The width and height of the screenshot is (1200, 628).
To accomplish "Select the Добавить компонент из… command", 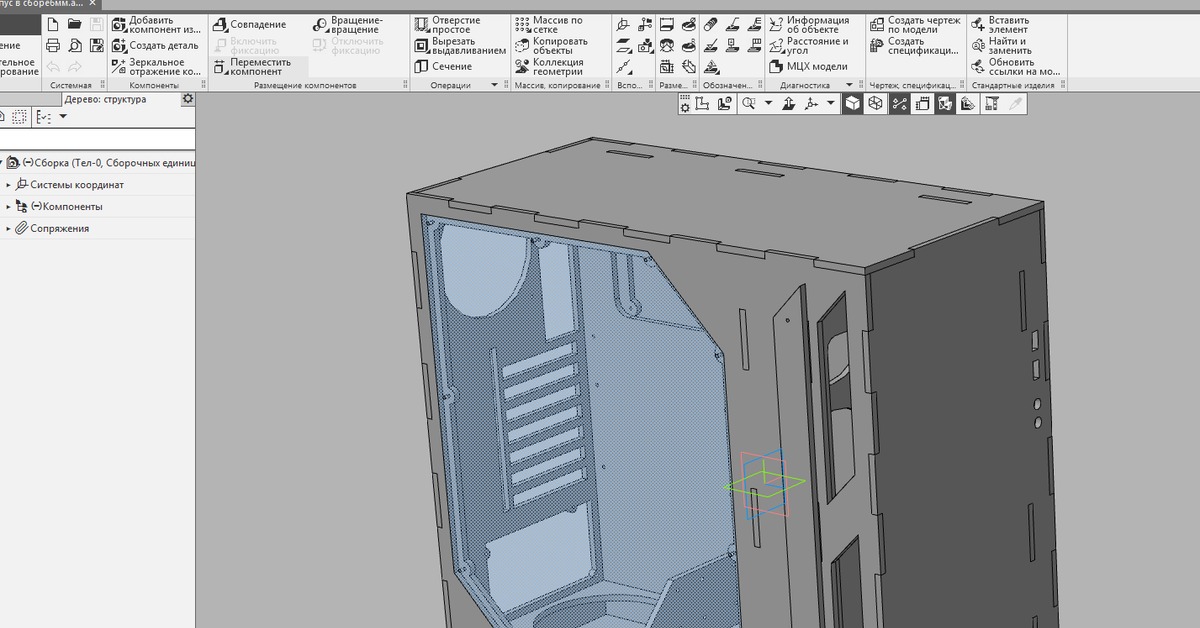I will [156, 25].
